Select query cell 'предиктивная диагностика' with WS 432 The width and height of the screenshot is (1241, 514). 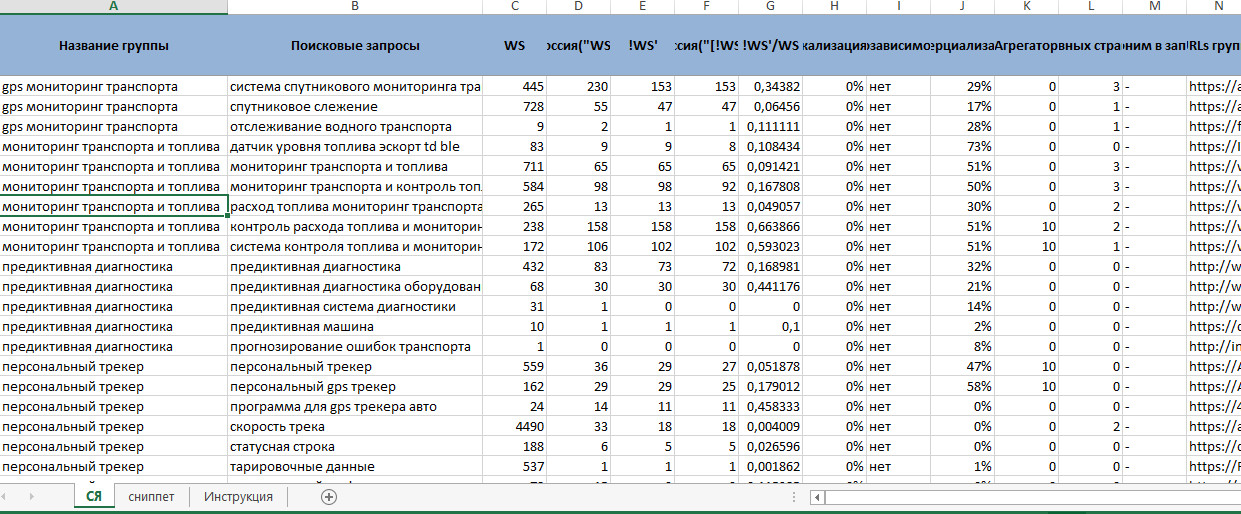coord(355,267)
